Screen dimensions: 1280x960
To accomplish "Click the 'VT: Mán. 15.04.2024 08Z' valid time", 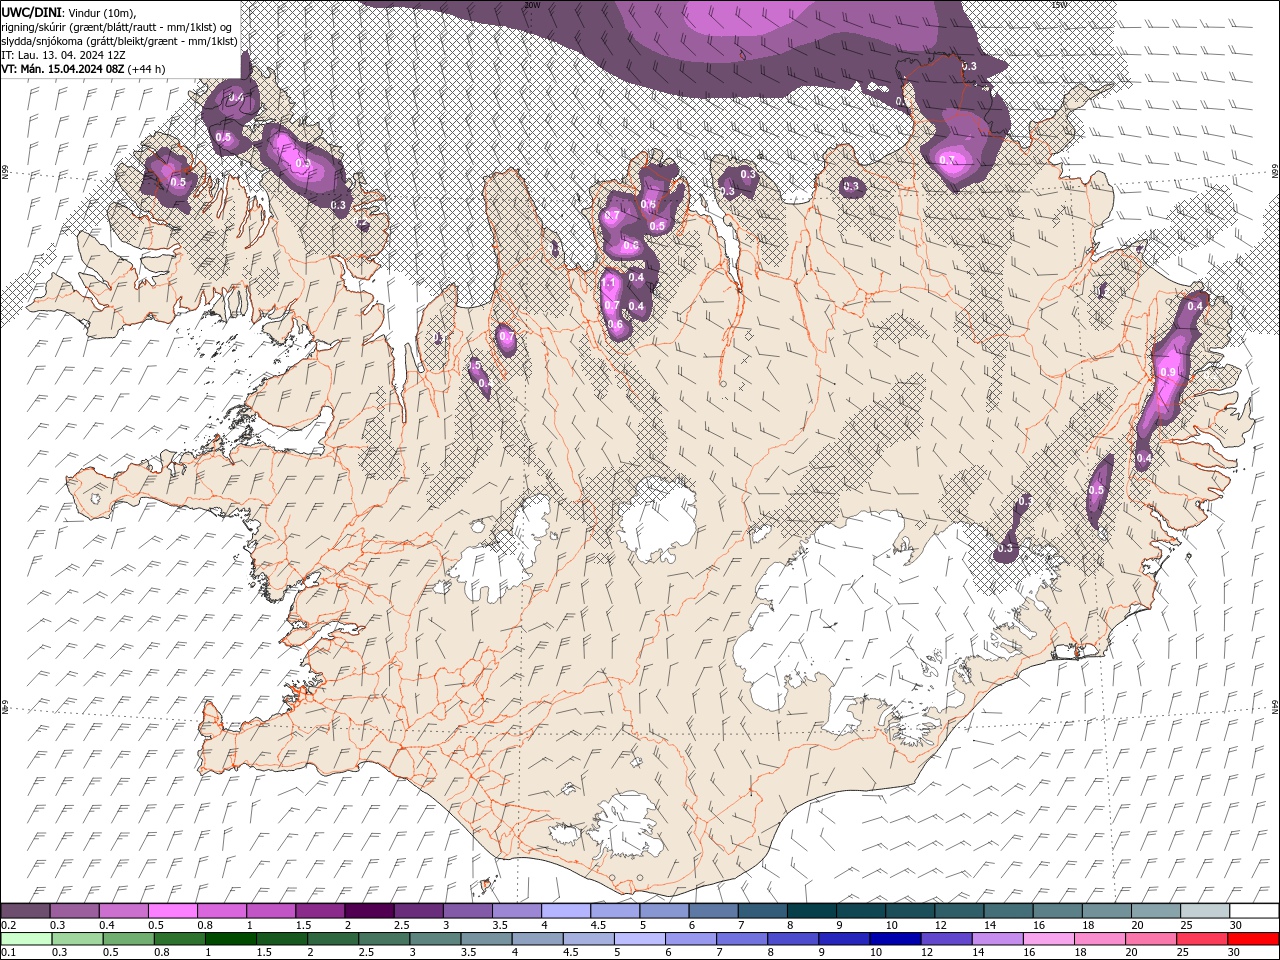I will (62, 69).
